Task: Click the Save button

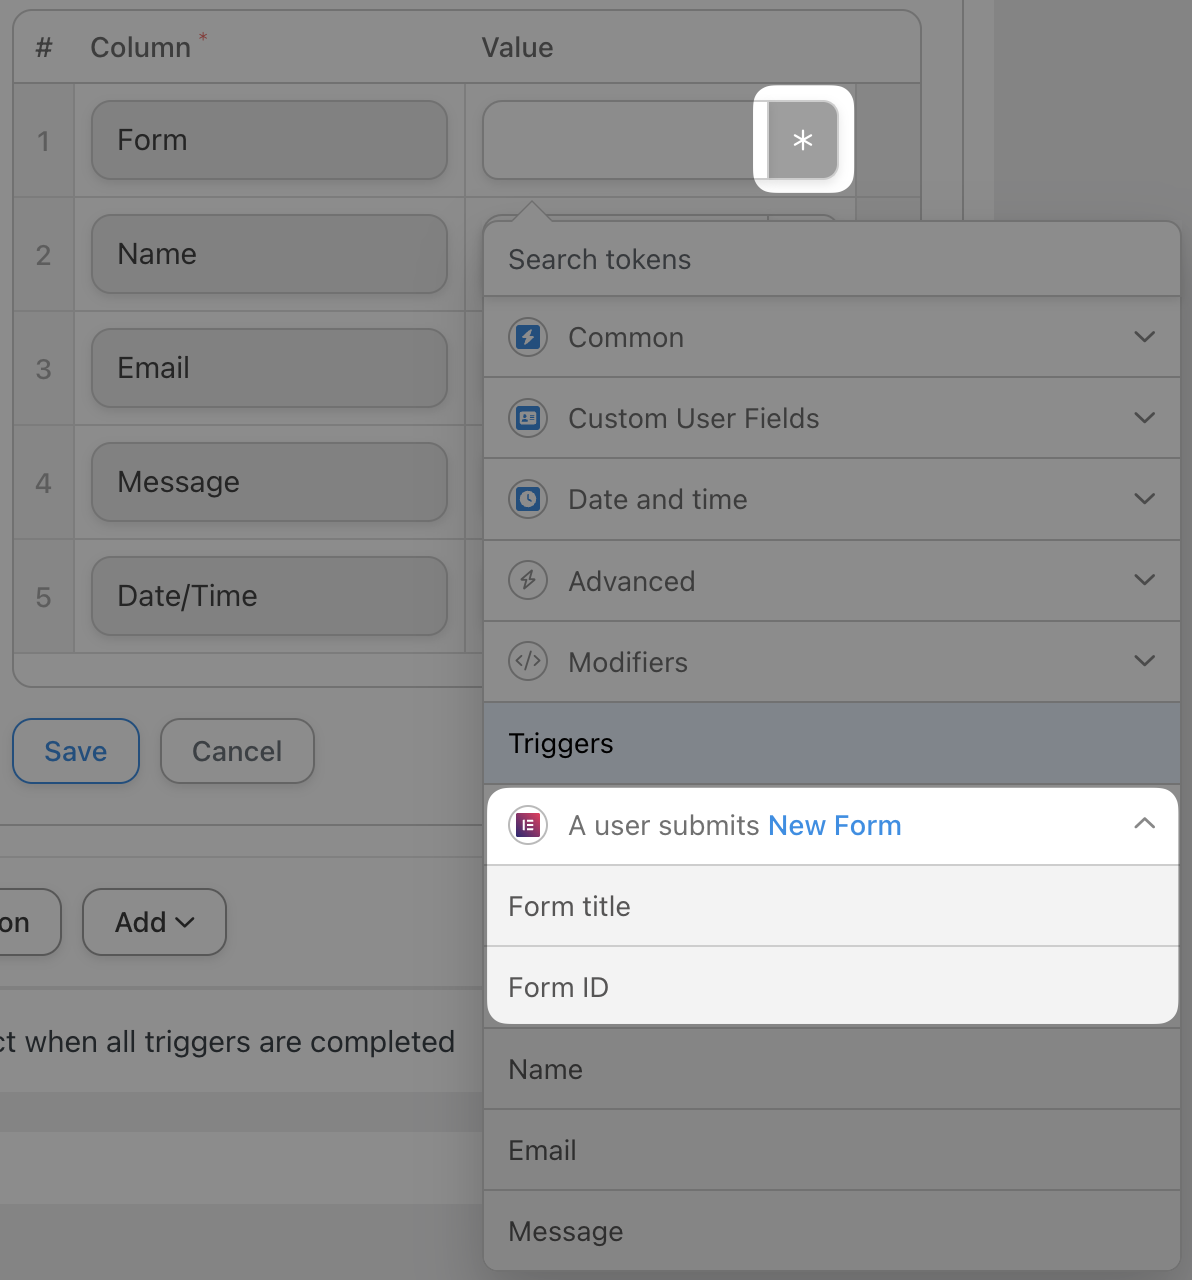Action: (76, 751)
